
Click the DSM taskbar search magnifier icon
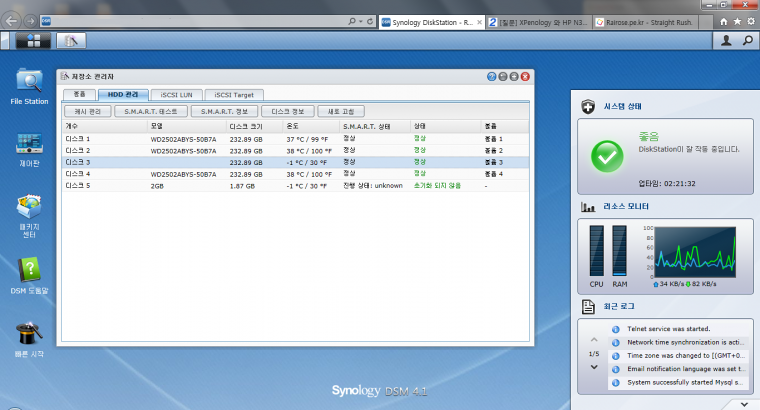click(748, 41)
